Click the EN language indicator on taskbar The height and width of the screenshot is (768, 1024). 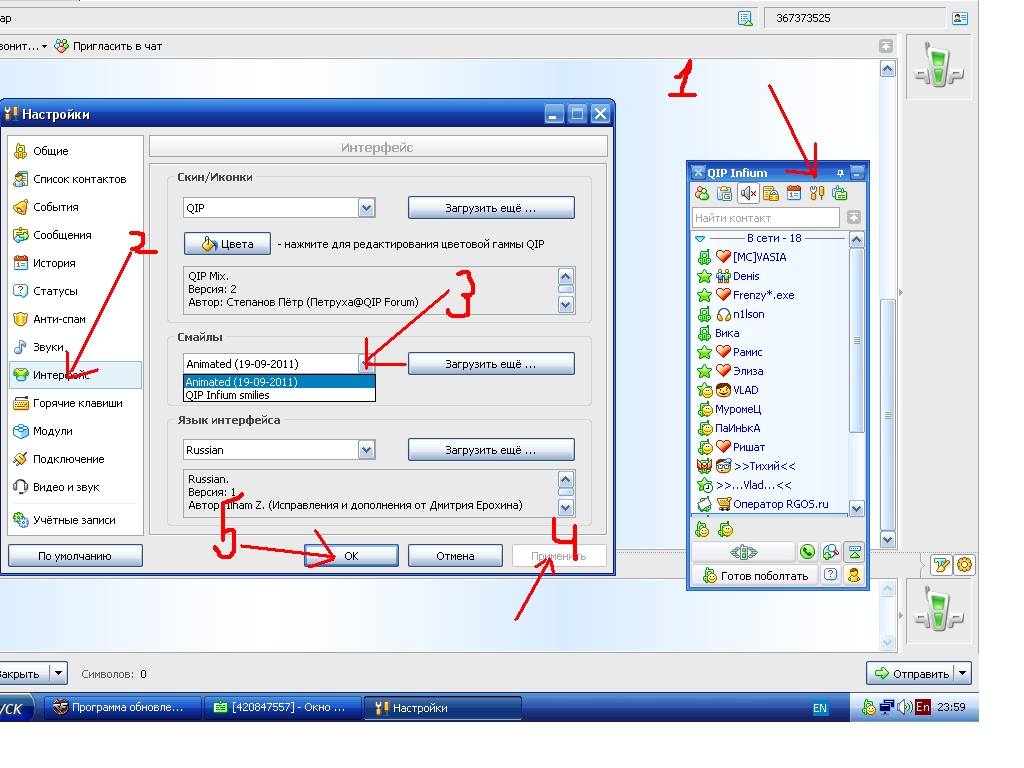tap(820, 708)
